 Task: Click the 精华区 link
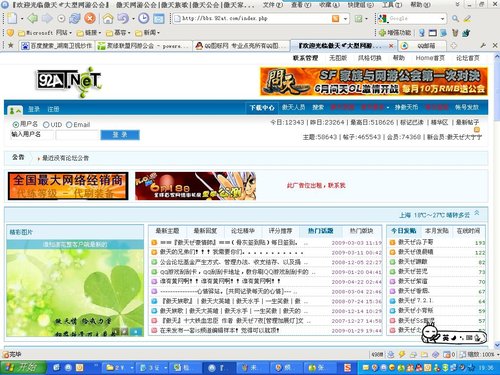(439, 123)
